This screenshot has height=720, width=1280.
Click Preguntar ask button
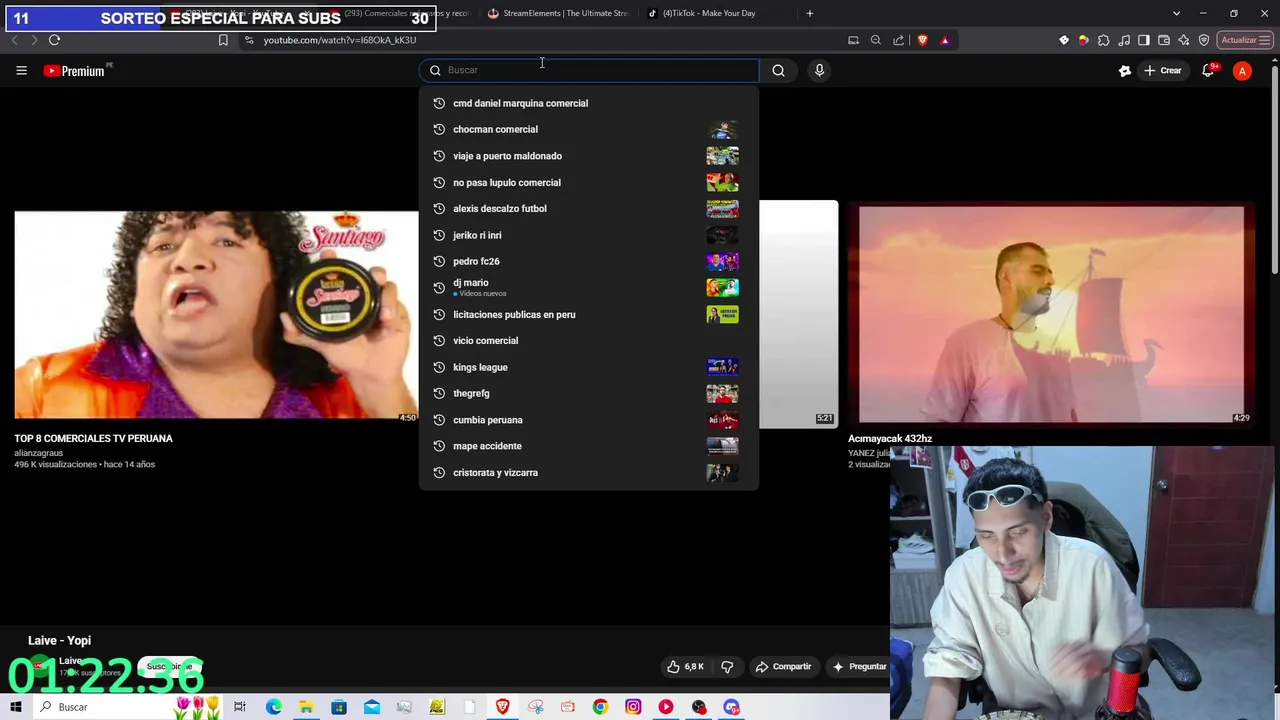point(858,666)
